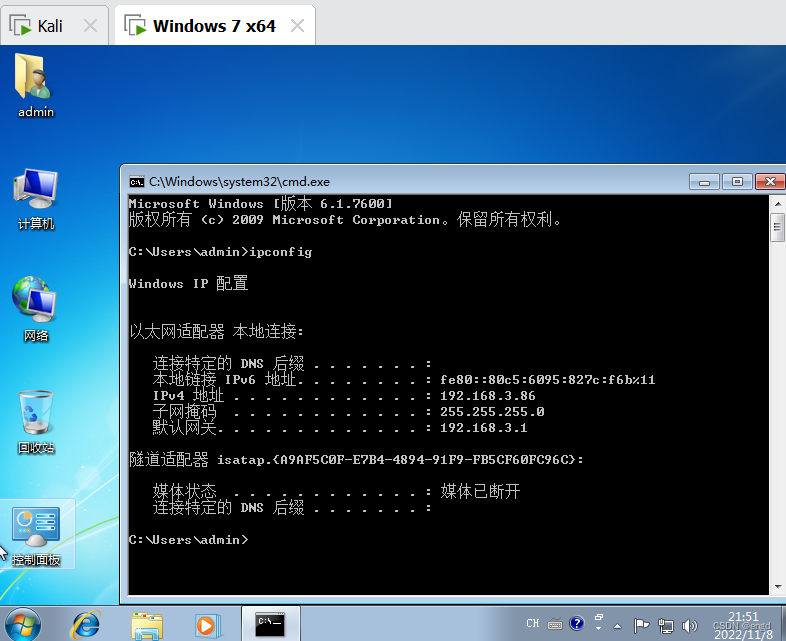Image resolution: width=786 pixels, height=641 pixels.
Task: Maximize the cmd.exe window
Action: 737,181
